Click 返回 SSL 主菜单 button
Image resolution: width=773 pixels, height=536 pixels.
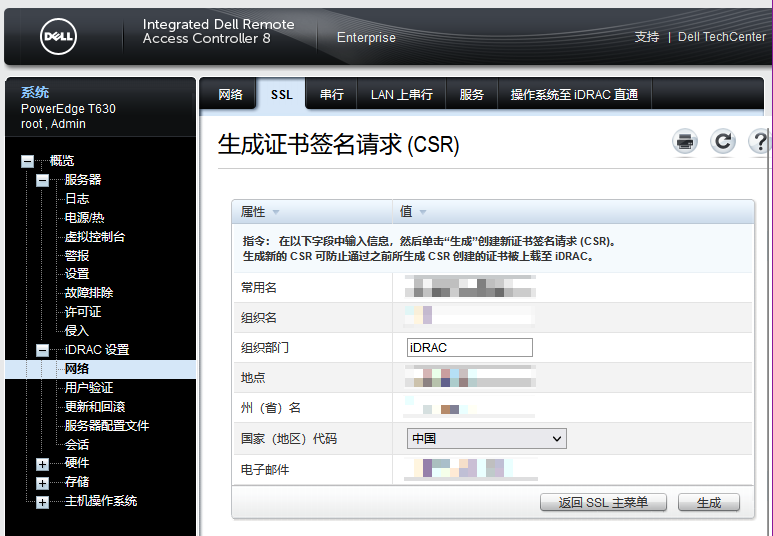point(603,502)
